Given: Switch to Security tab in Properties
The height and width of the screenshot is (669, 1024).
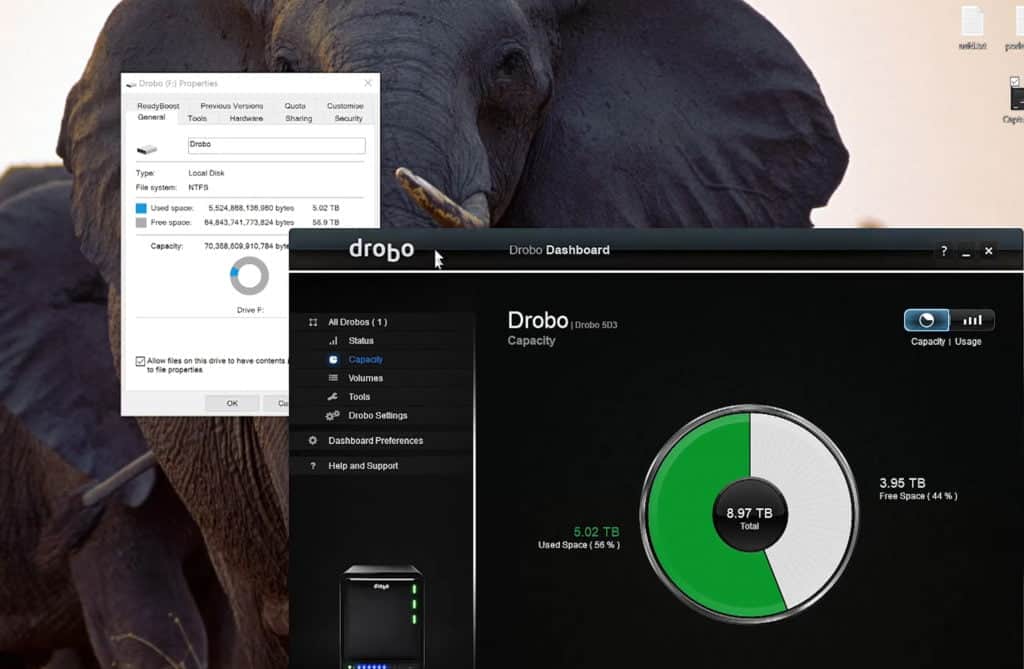Looking at the screenshot, I should pyautogui.click(x=348, y=118).
